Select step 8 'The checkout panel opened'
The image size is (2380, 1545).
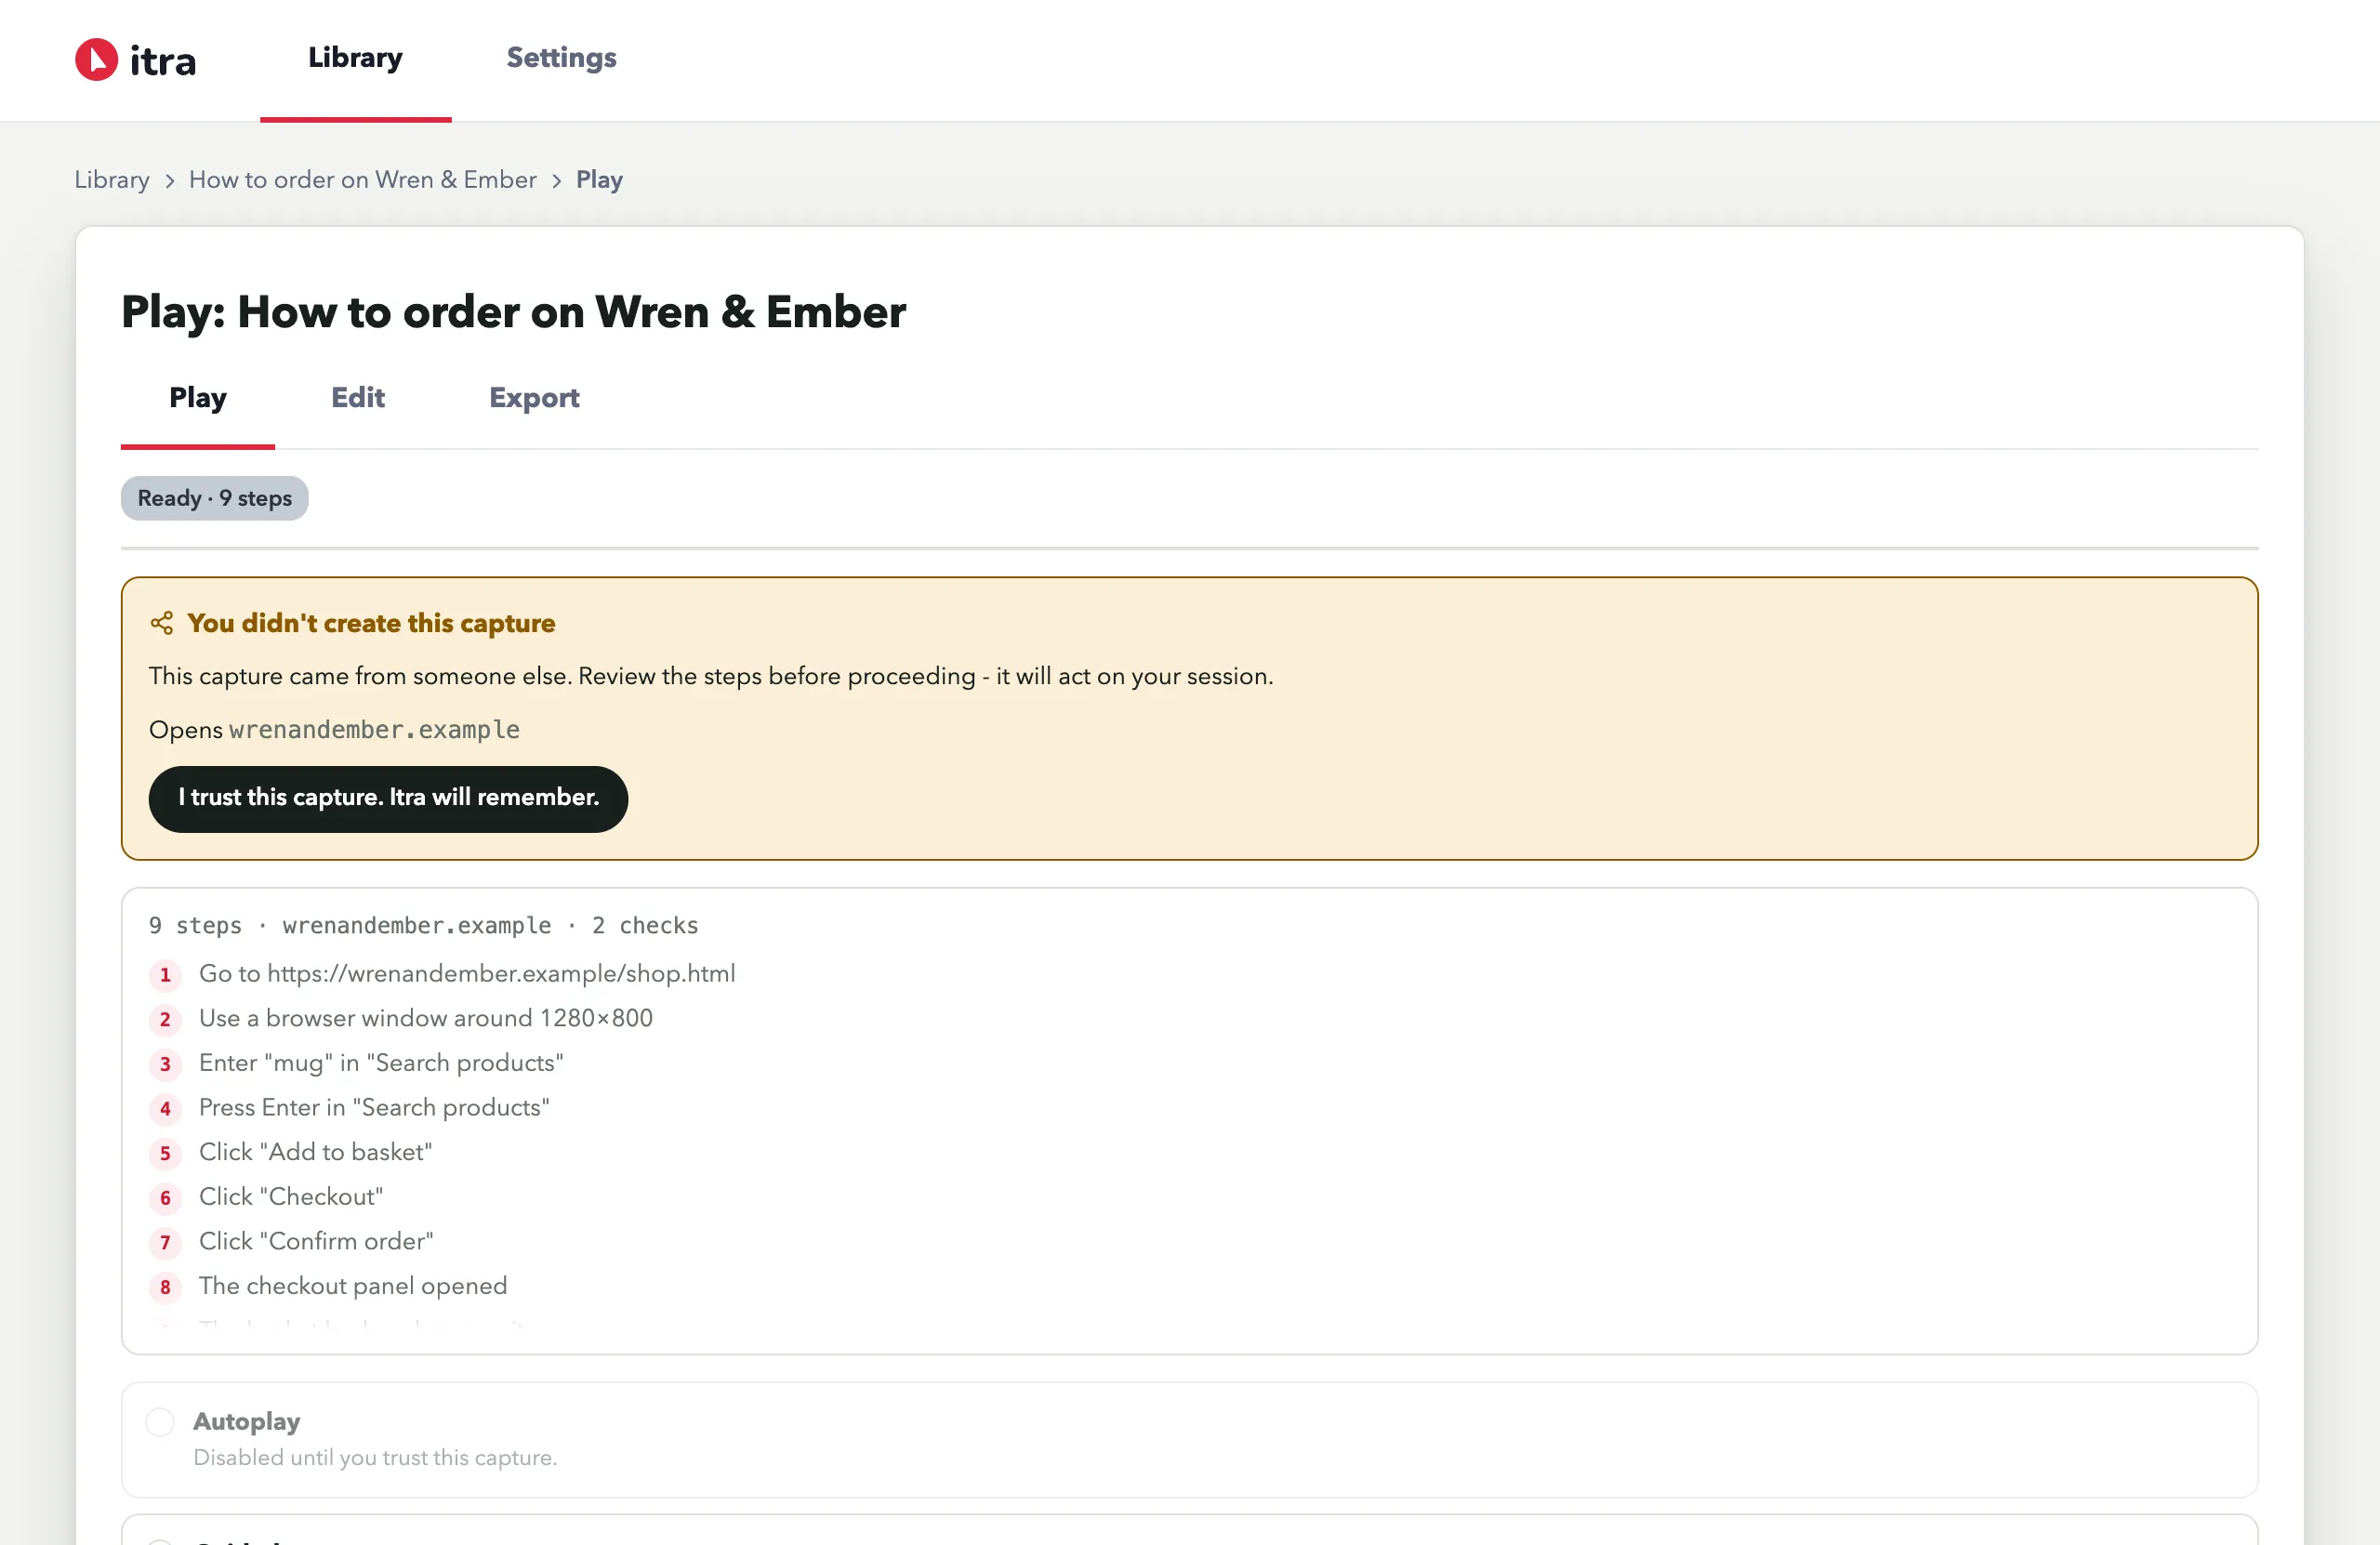click(353, 1286)
